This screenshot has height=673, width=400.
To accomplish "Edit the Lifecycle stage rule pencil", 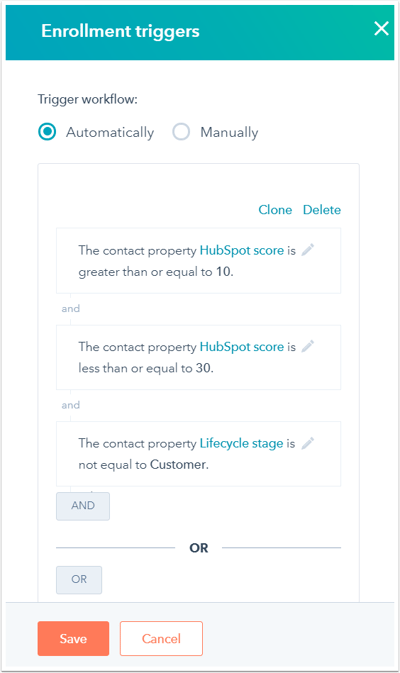I will click(x=308, y=443).
